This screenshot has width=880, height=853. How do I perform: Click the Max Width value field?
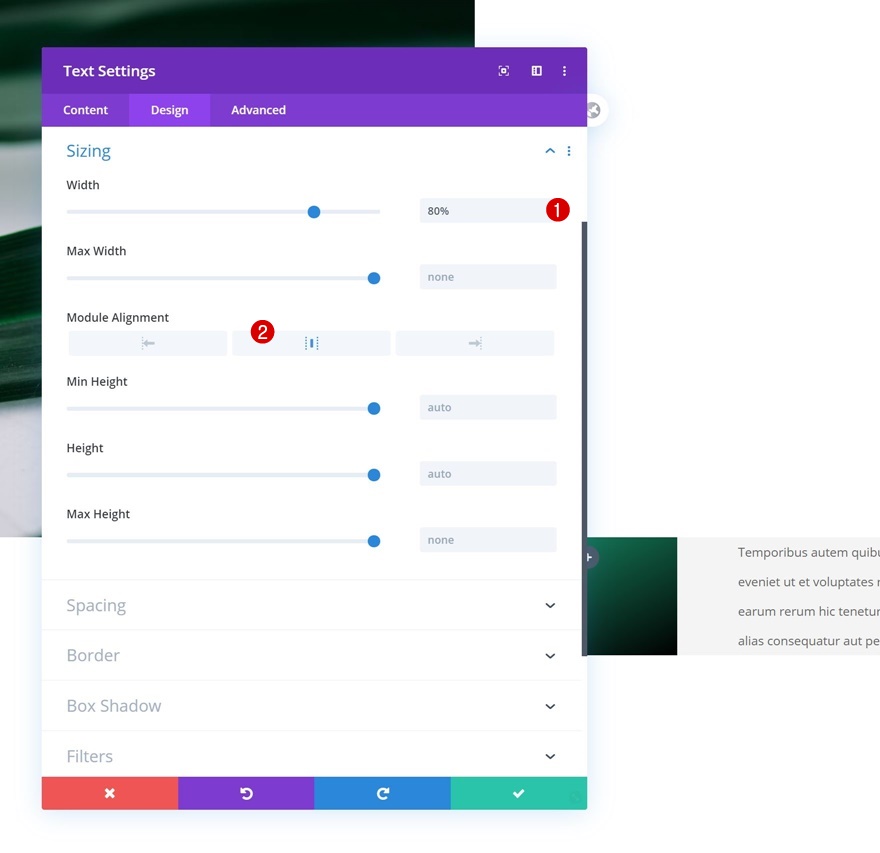click(x=488, y=277)
